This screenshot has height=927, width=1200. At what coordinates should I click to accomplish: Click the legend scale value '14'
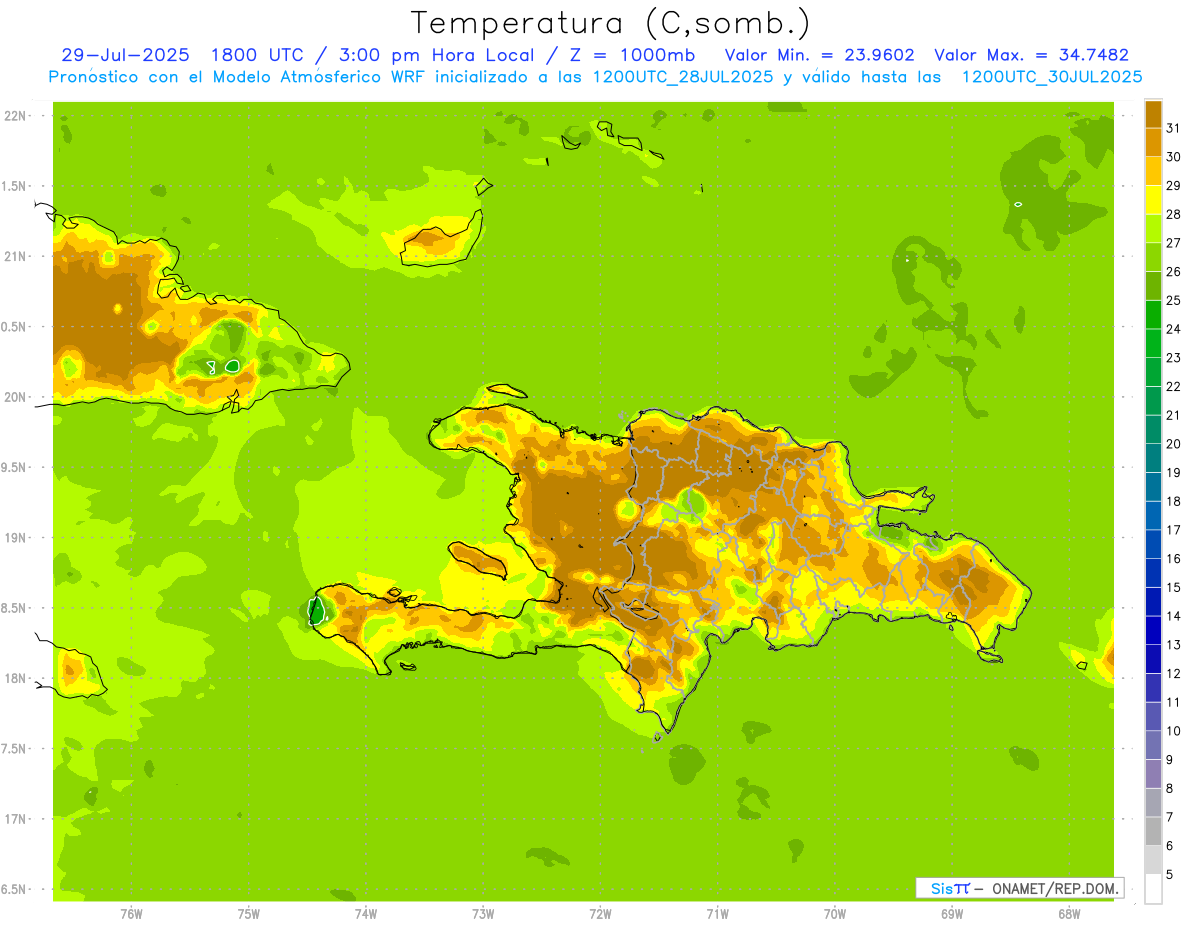pos(1173,616)
